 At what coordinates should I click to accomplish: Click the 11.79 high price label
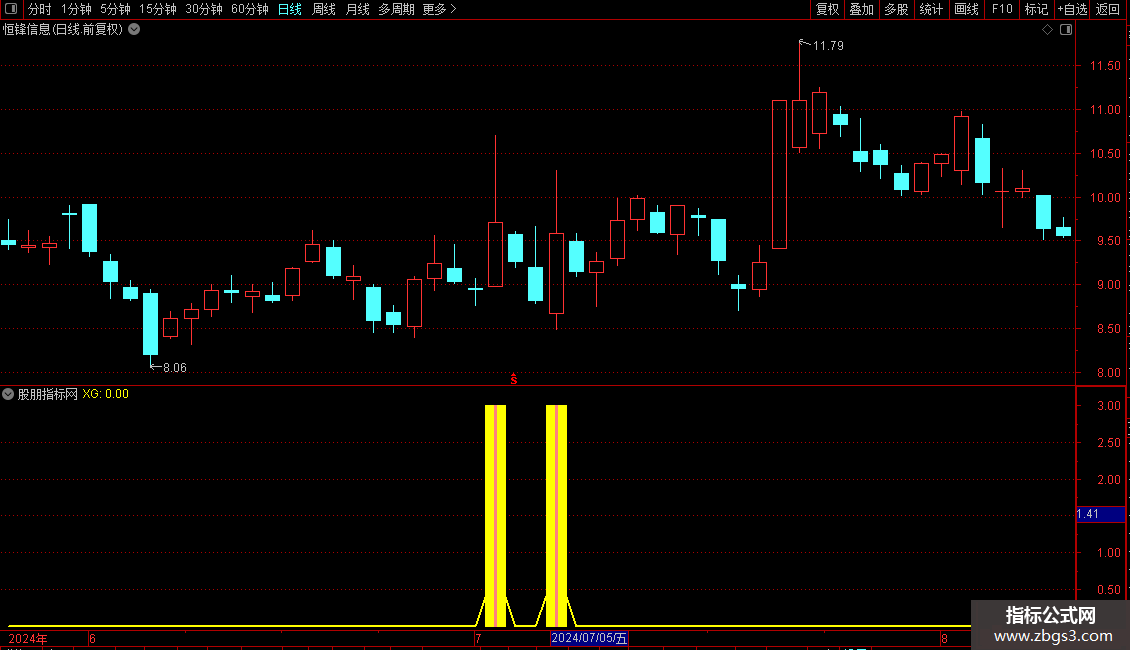pos(828,45)
